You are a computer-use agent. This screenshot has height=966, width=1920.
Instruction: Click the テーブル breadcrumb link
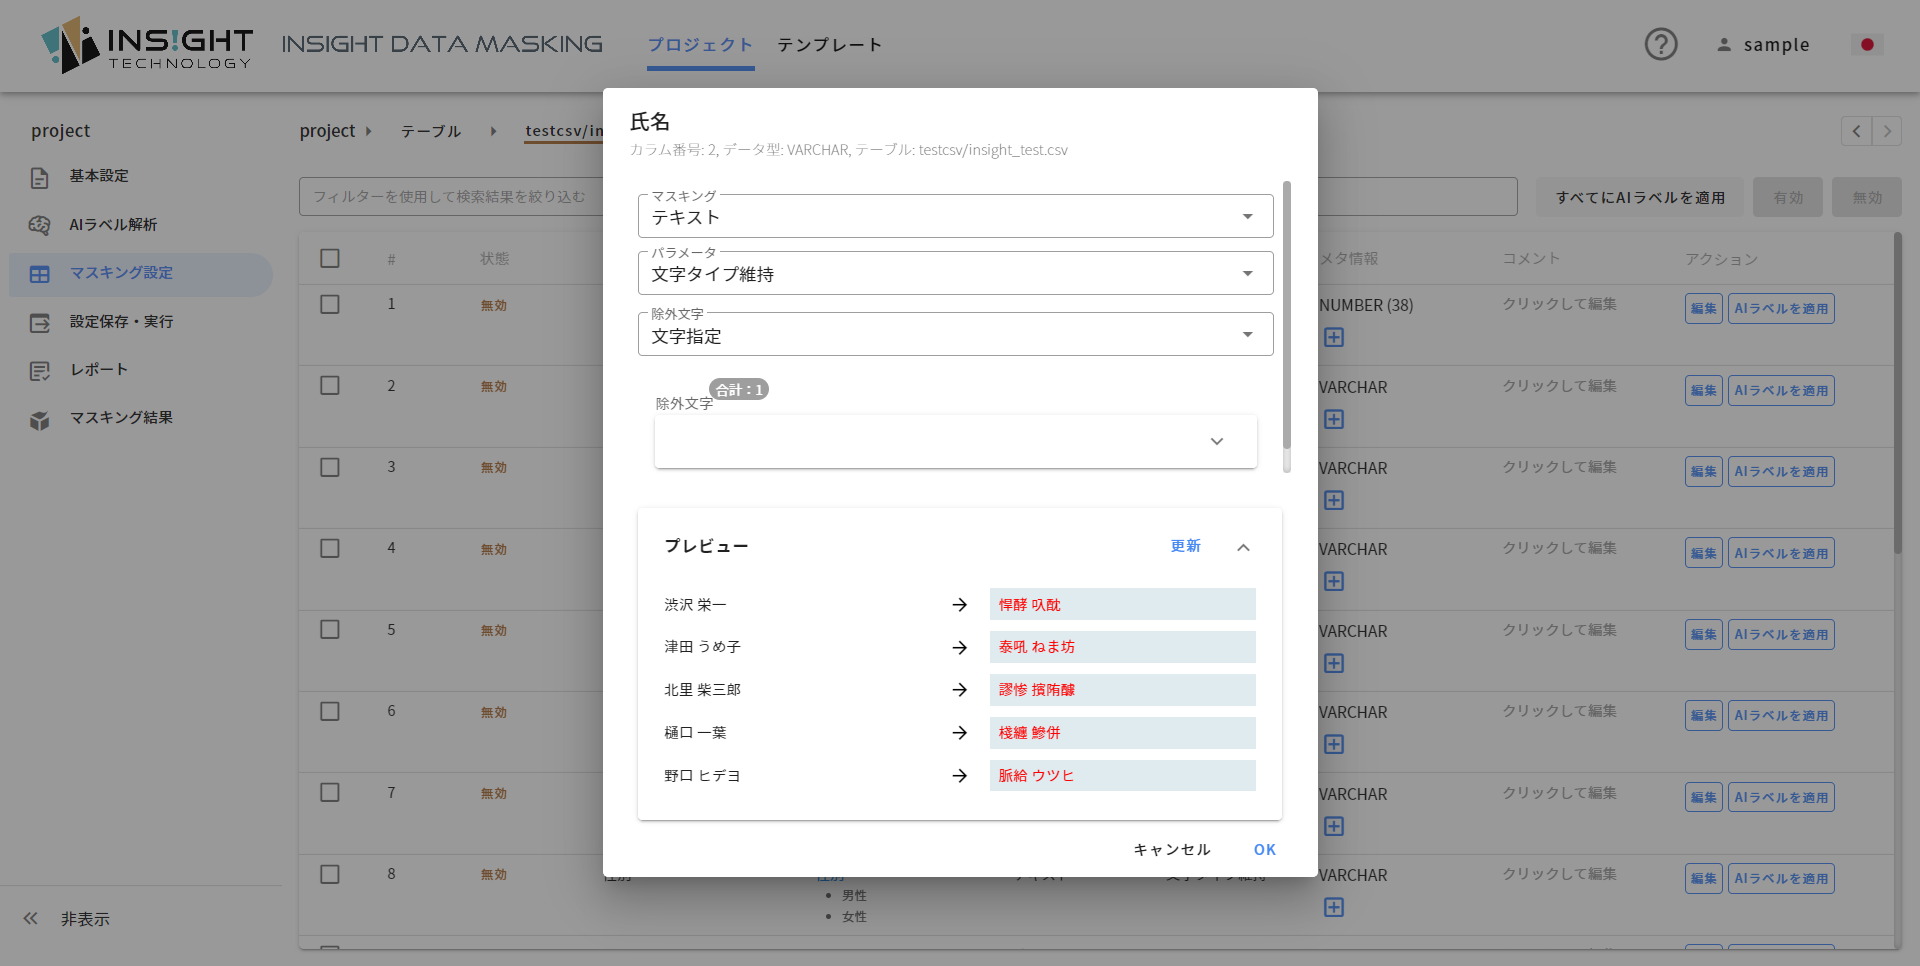click(431, 131)
